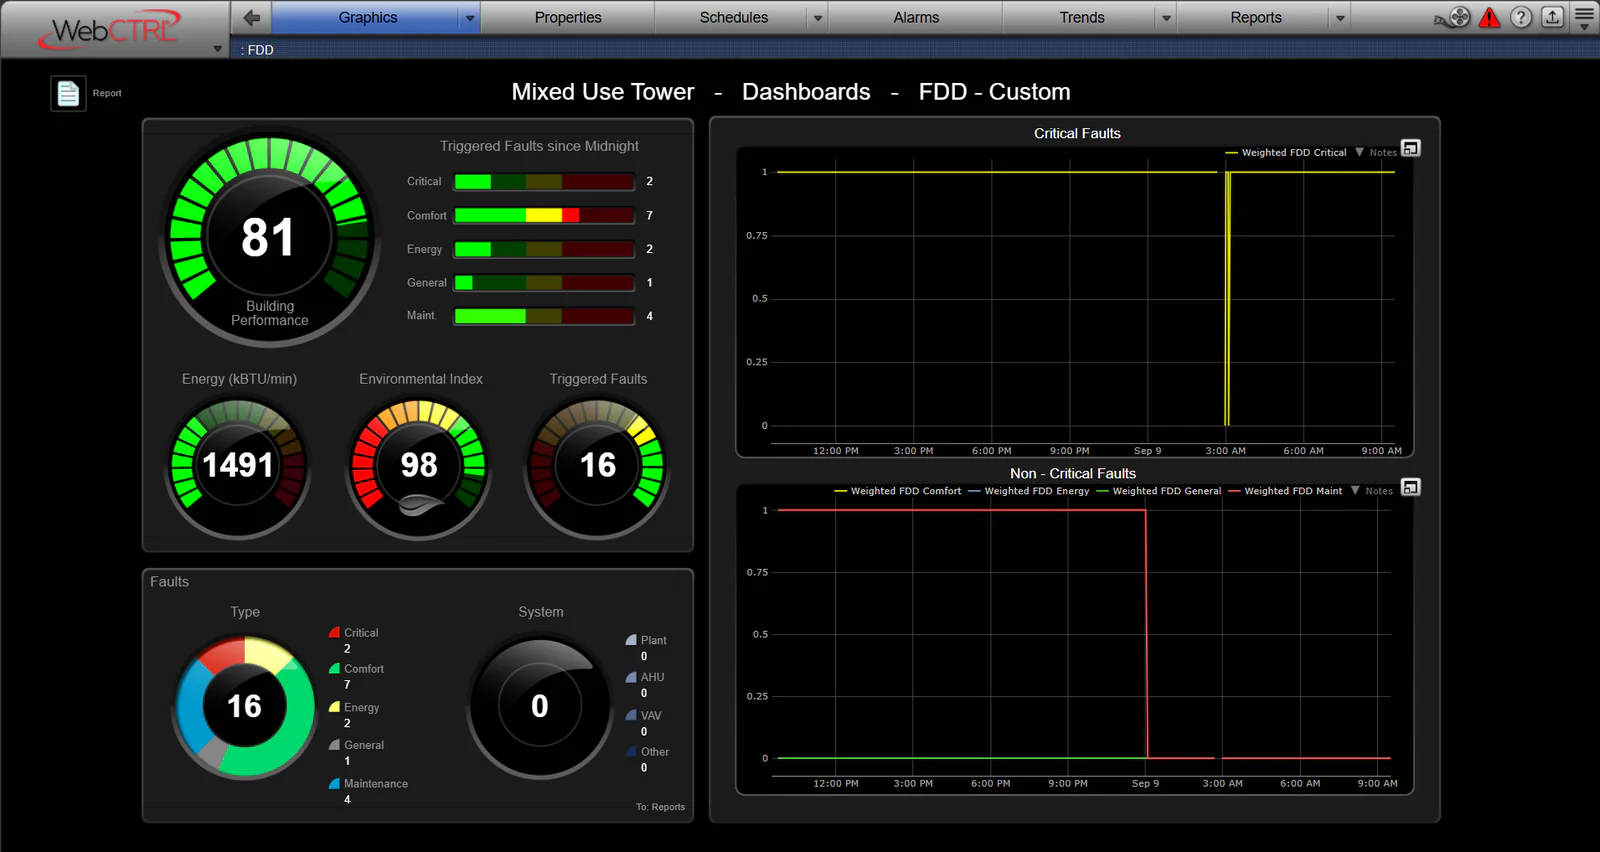Click the Maint. triggered faults bar
The width and height of the screenshot is (1600, 852).
[x=545, y=316]
